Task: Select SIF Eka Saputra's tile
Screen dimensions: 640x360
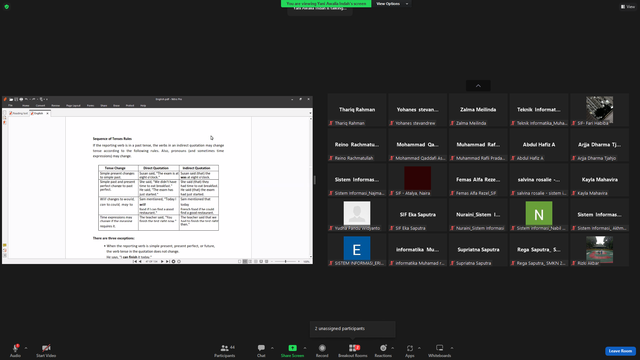Action: pos(418,215)
